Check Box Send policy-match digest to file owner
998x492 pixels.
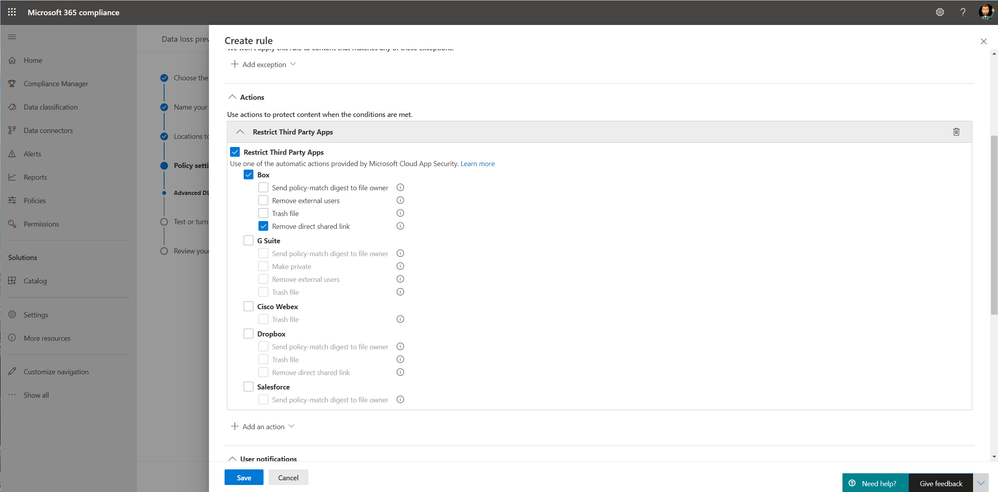(263, 188)
